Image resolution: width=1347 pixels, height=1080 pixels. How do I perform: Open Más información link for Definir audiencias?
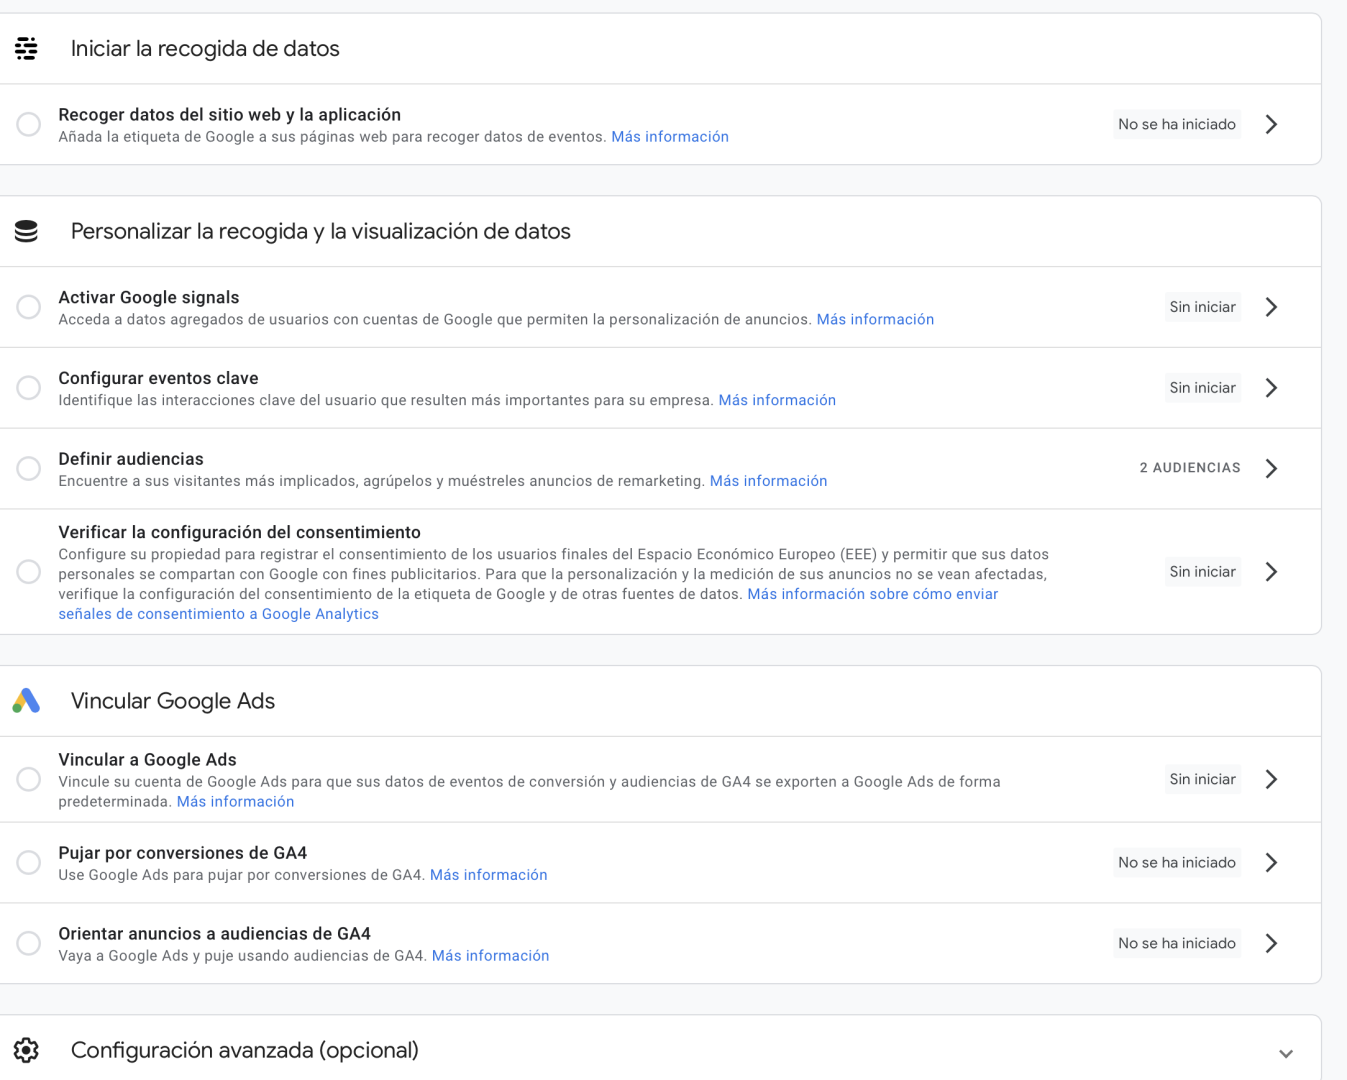(768, 481)
